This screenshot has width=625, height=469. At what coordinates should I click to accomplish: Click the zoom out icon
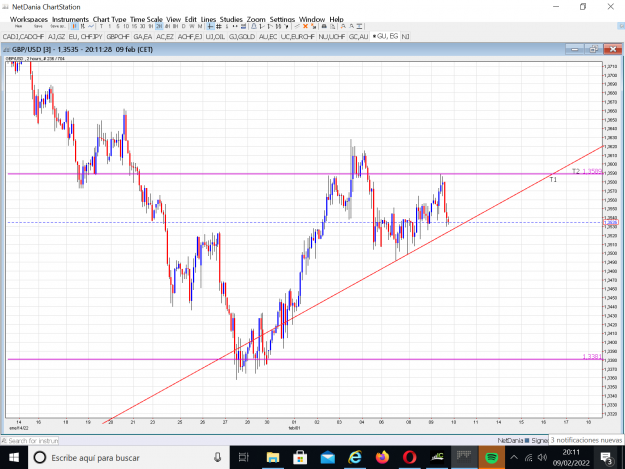(x=352, y=26)
